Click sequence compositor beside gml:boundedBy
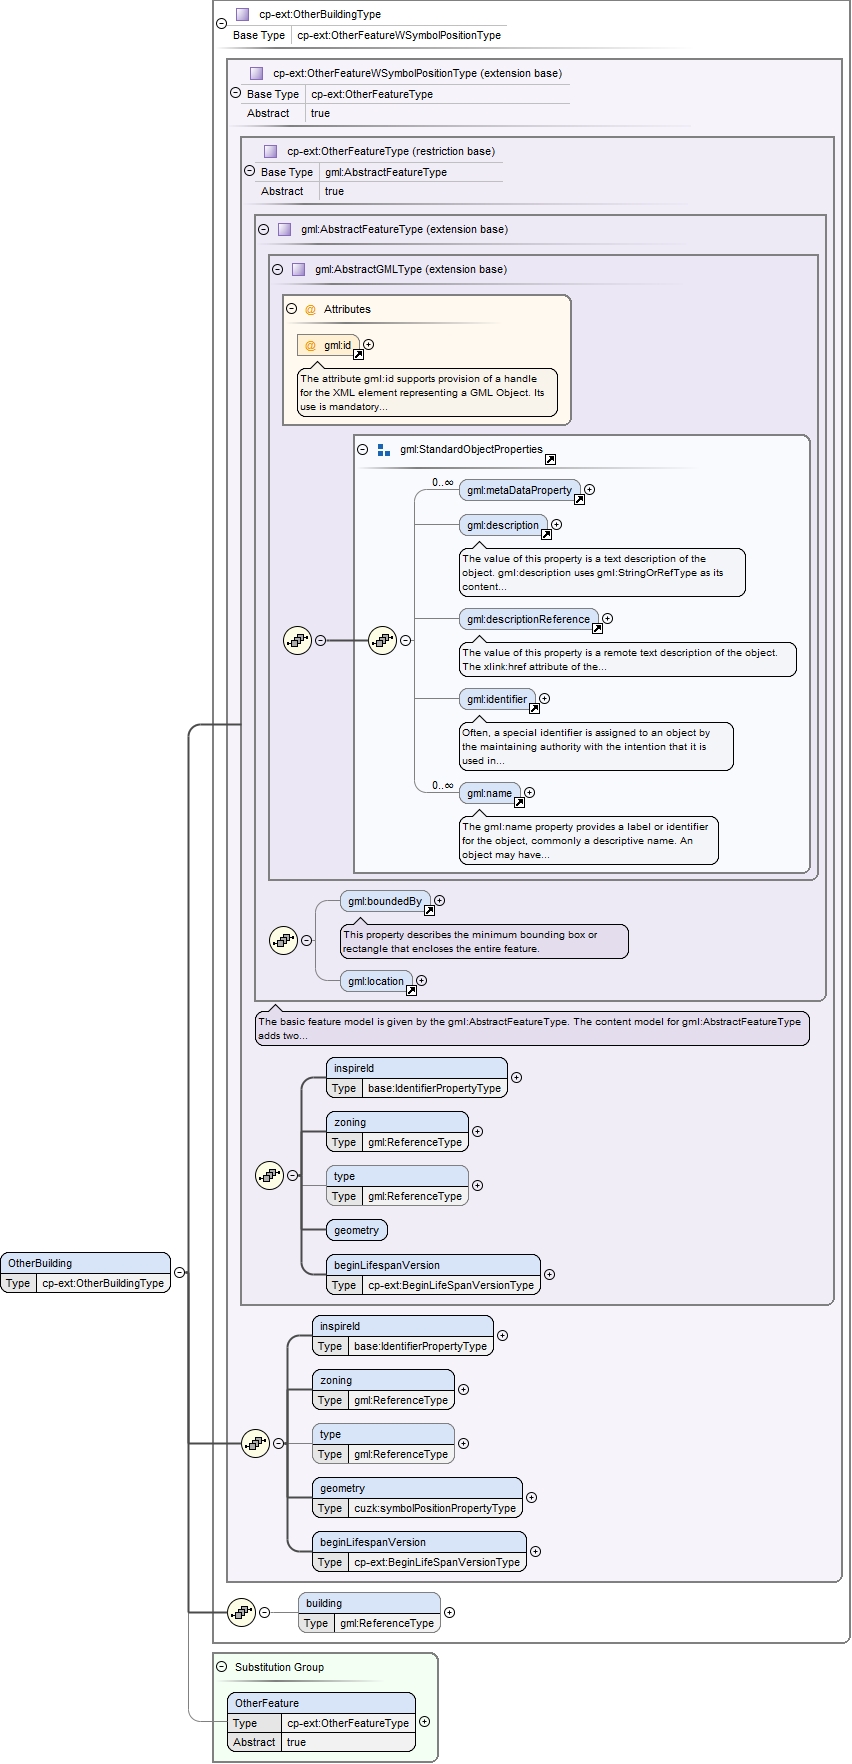 (283, 940)
